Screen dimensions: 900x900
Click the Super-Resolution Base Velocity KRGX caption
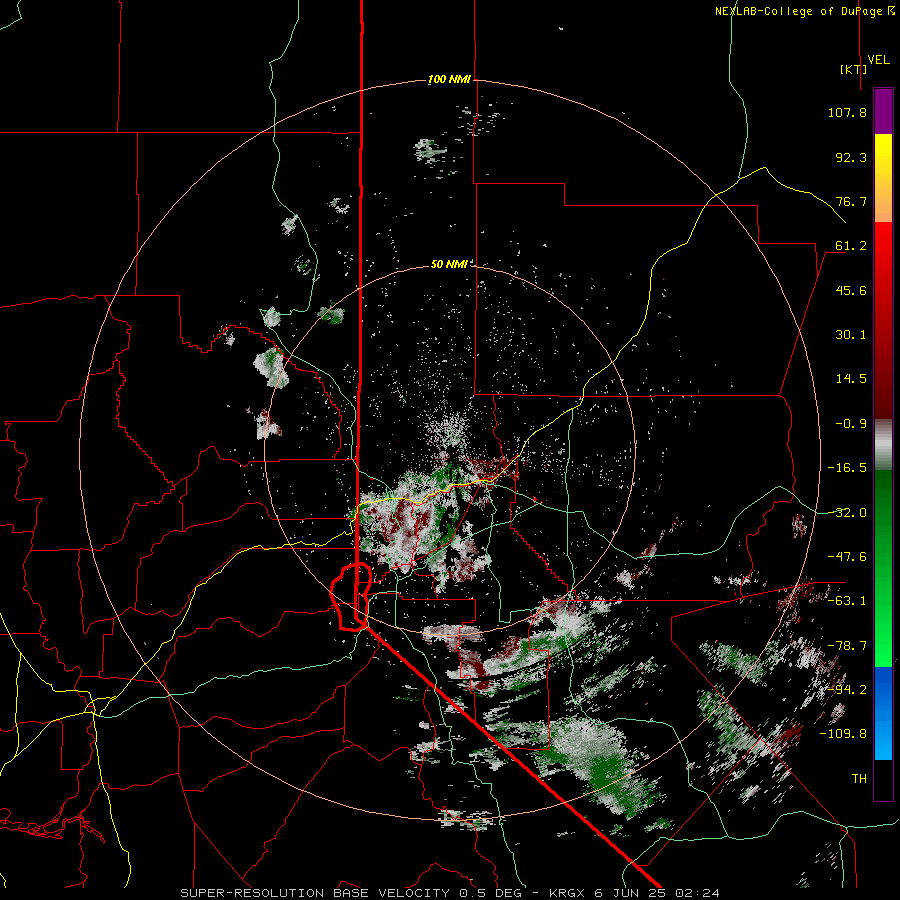[x=449, y=893]
